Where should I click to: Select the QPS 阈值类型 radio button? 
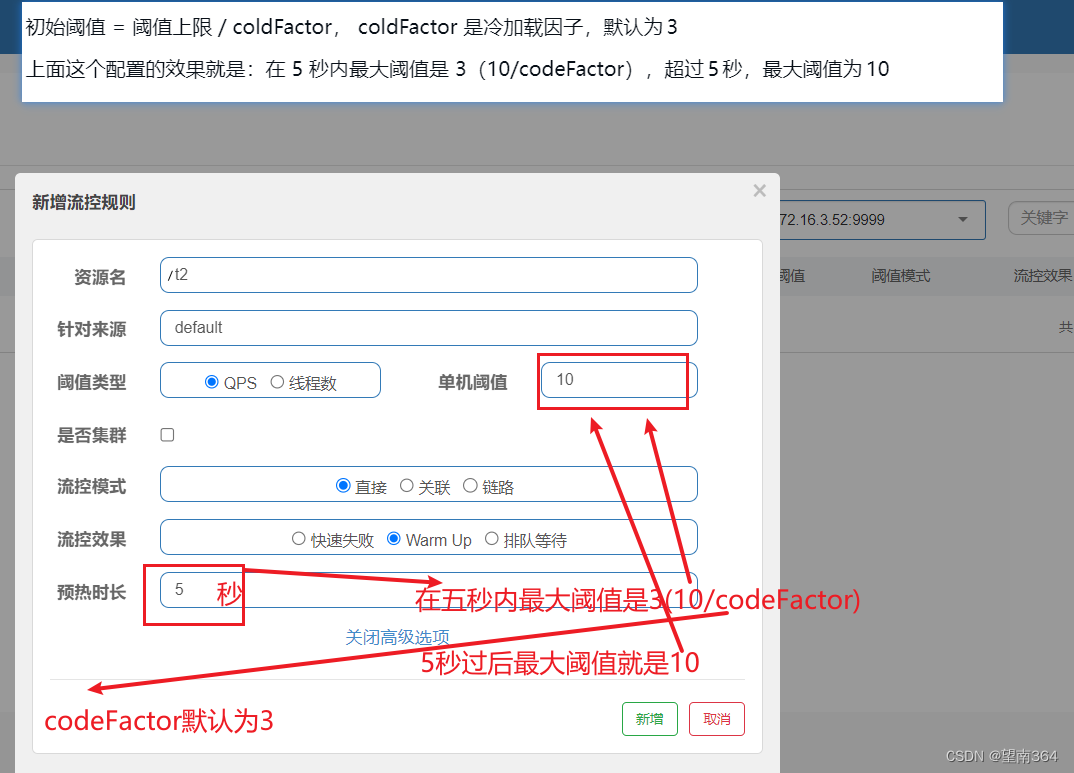[x=211, y=380]
